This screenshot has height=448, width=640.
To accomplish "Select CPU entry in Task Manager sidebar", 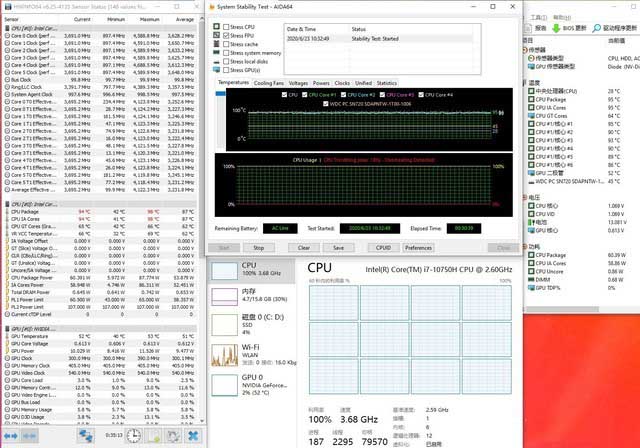I will 252,271.
